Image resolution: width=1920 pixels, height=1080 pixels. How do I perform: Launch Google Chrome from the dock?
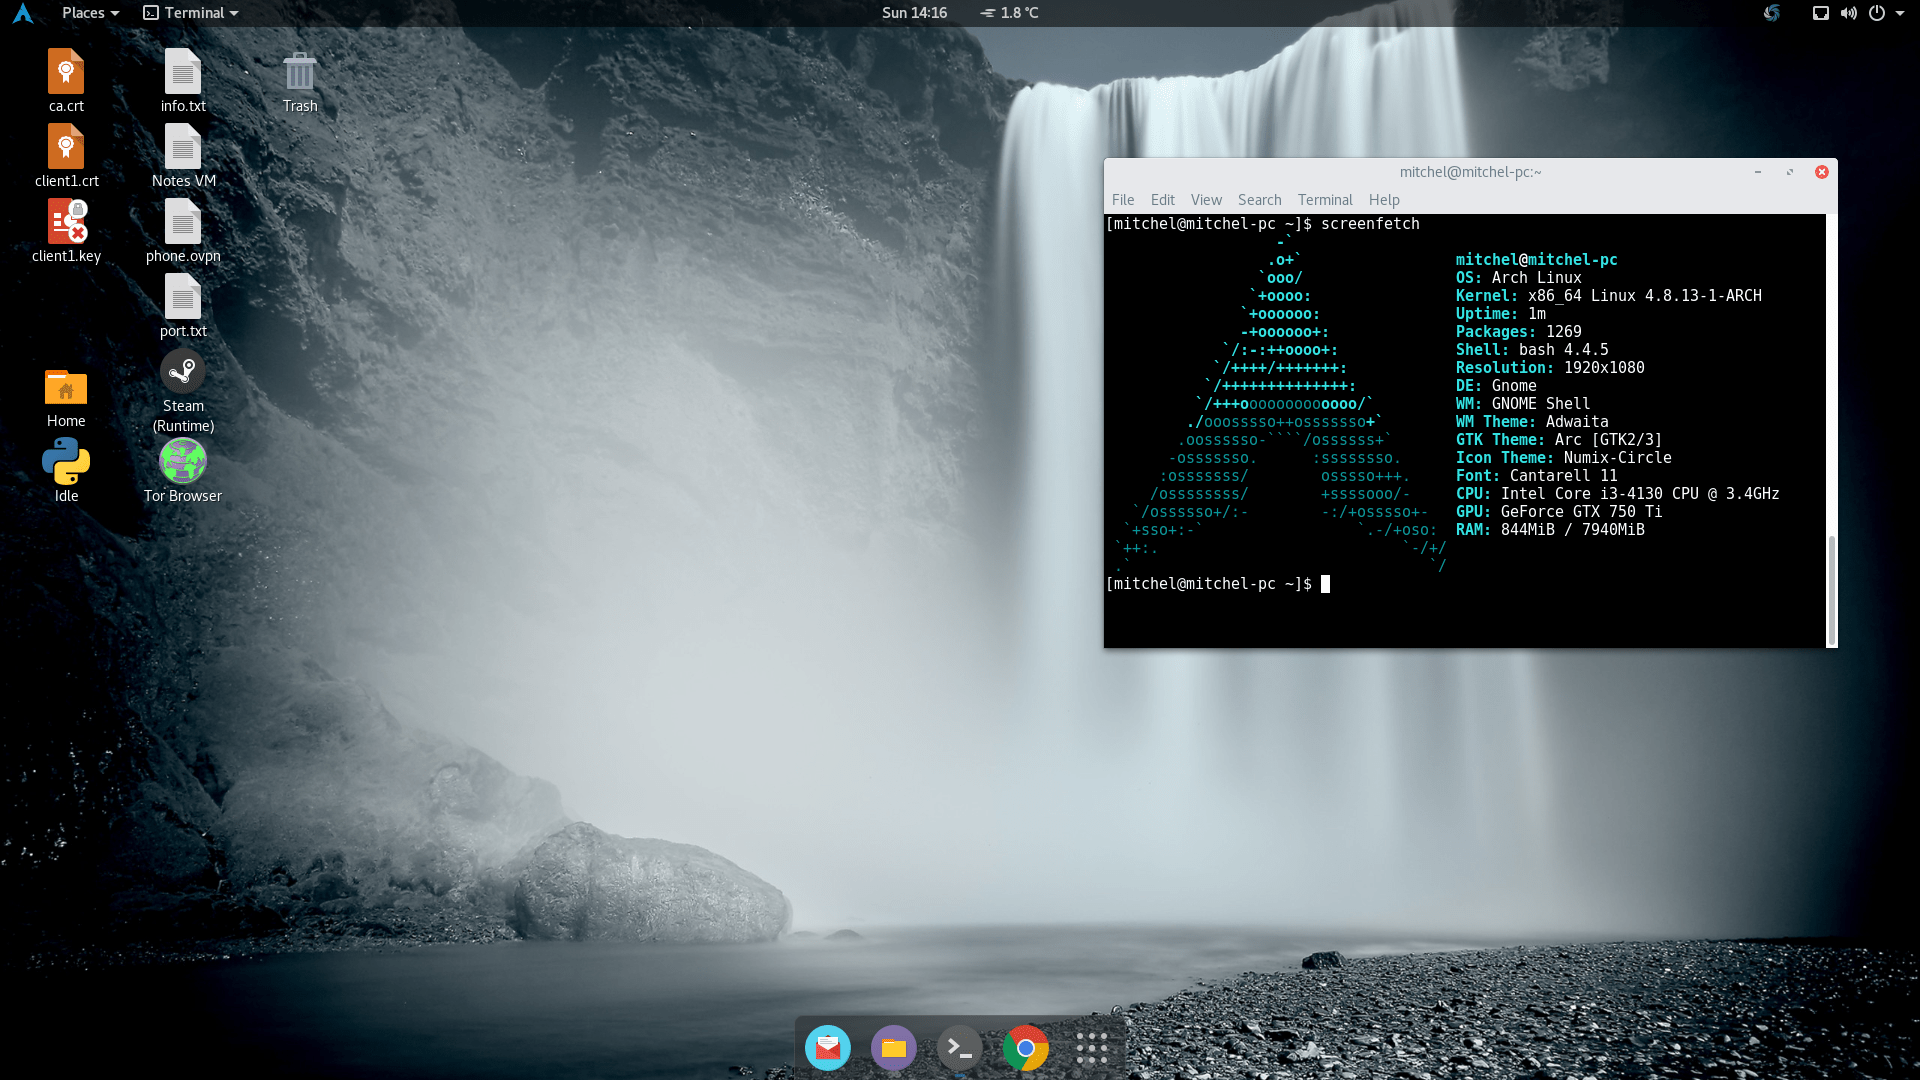coord(1026,1048)
